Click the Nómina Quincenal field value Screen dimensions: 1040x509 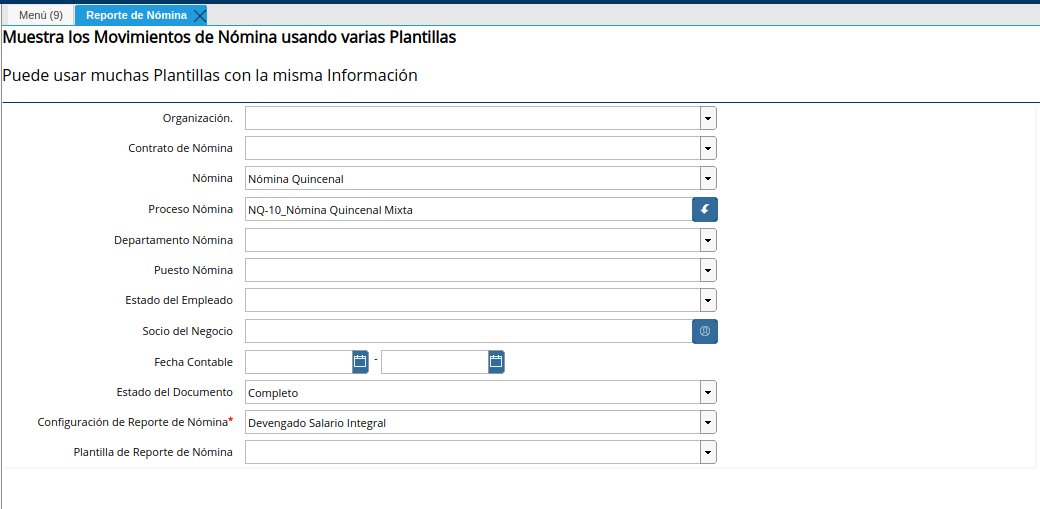(473, 179)
